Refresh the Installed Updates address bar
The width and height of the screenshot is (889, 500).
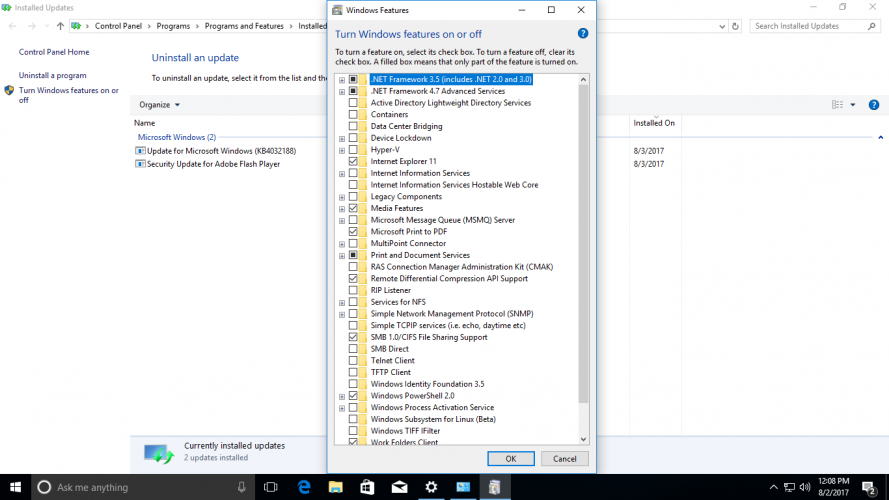(x=735, y=26)
